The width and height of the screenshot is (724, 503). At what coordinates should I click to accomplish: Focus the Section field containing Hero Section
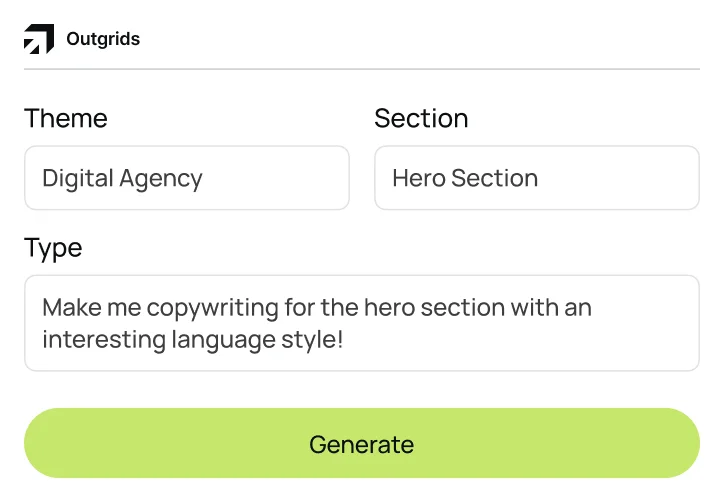pyautogui.click(x=537, y=178)
